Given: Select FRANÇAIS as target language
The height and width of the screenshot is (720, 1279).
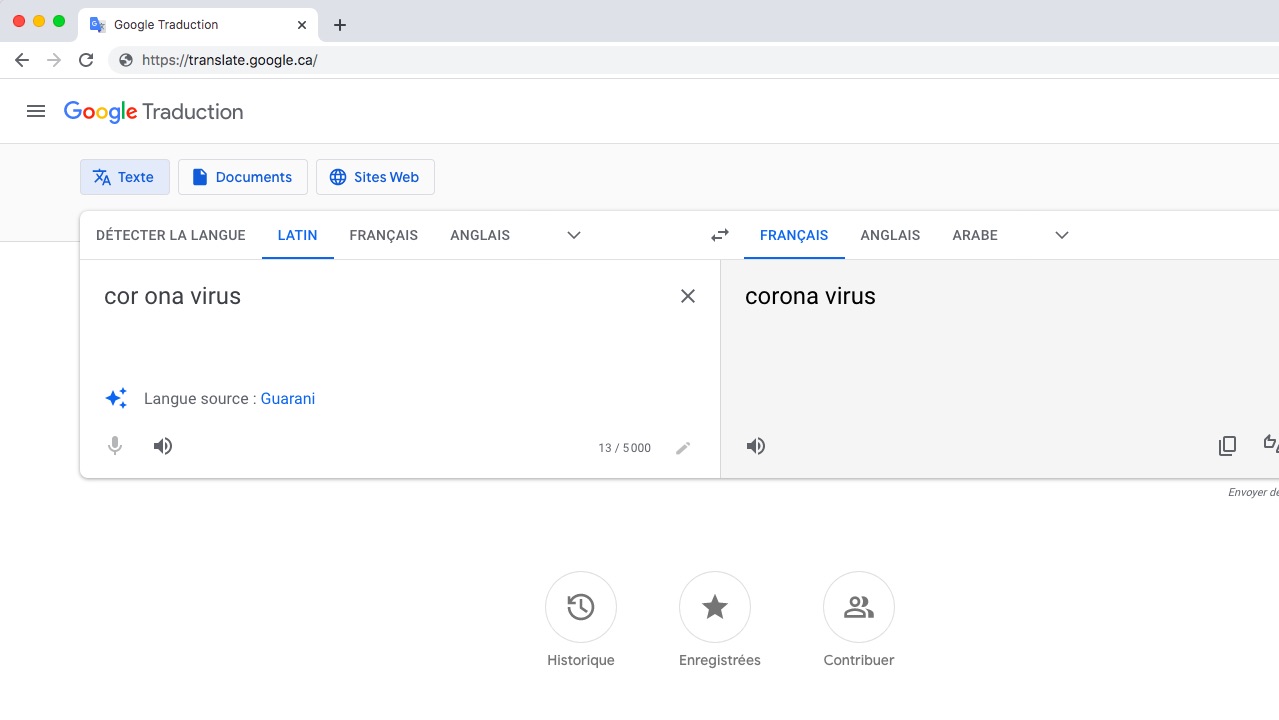Looking at the screenshot, I should (794, 235).
